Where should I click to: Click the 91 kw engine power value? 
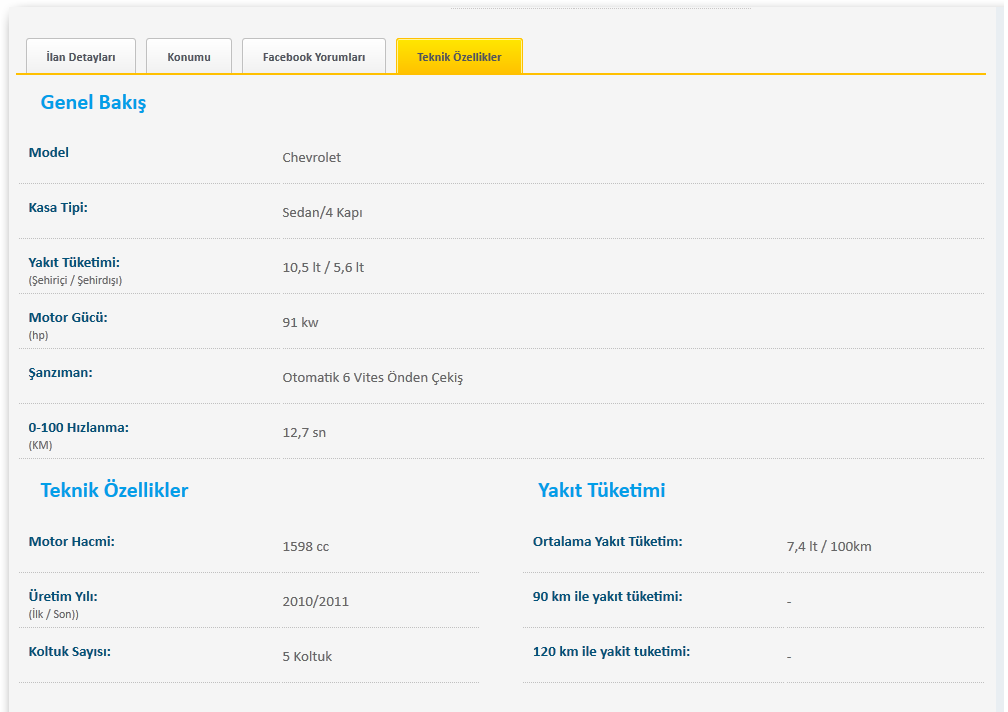click(300, 323)
